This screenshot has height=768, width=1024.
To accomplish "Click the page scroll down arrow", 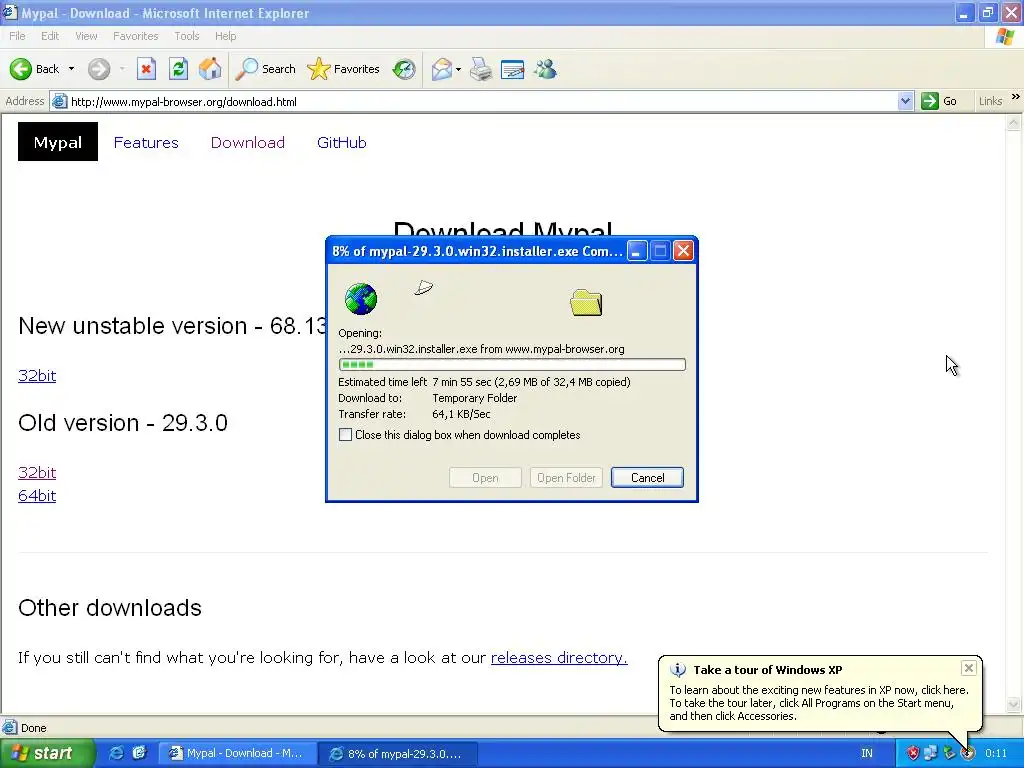I will [x=1014, y=704].
